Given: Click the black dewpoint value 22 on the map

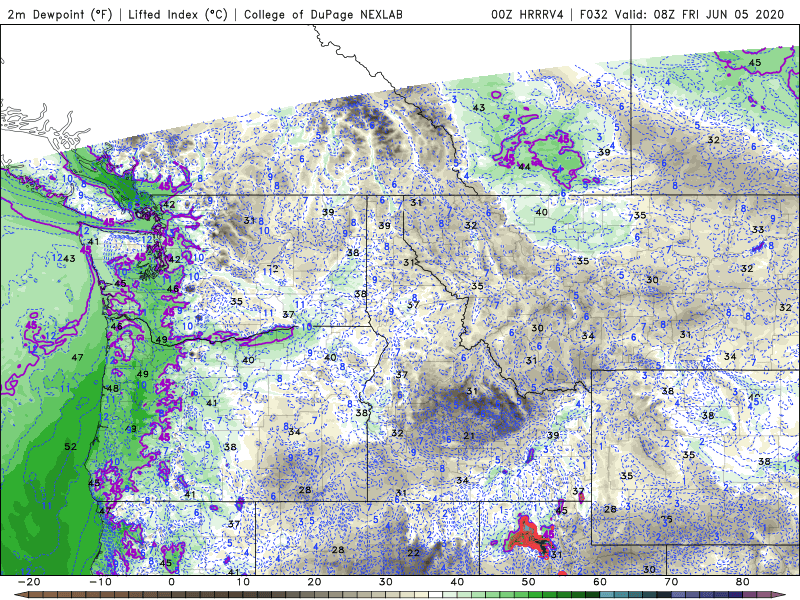Looking at the screenshot, I should click(413, 553).
